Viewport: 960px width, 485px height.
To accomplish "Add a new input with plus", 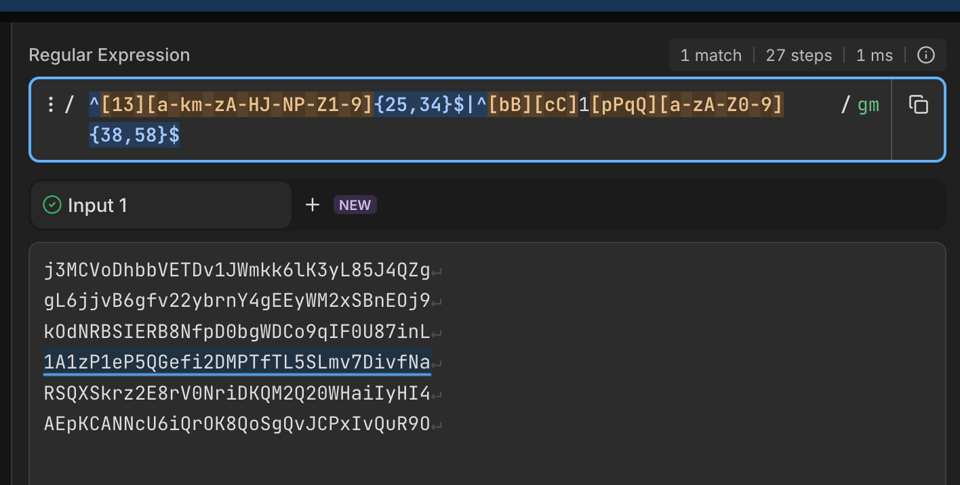I will point(312,205).
